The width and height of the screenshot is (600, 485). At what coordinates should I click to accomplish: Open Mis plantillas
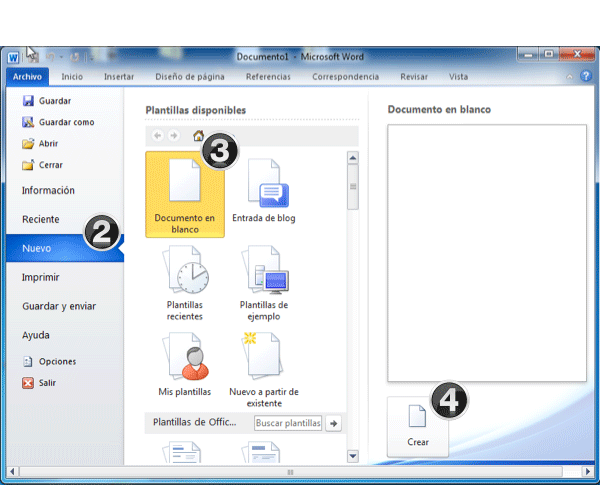pos(185,364)
